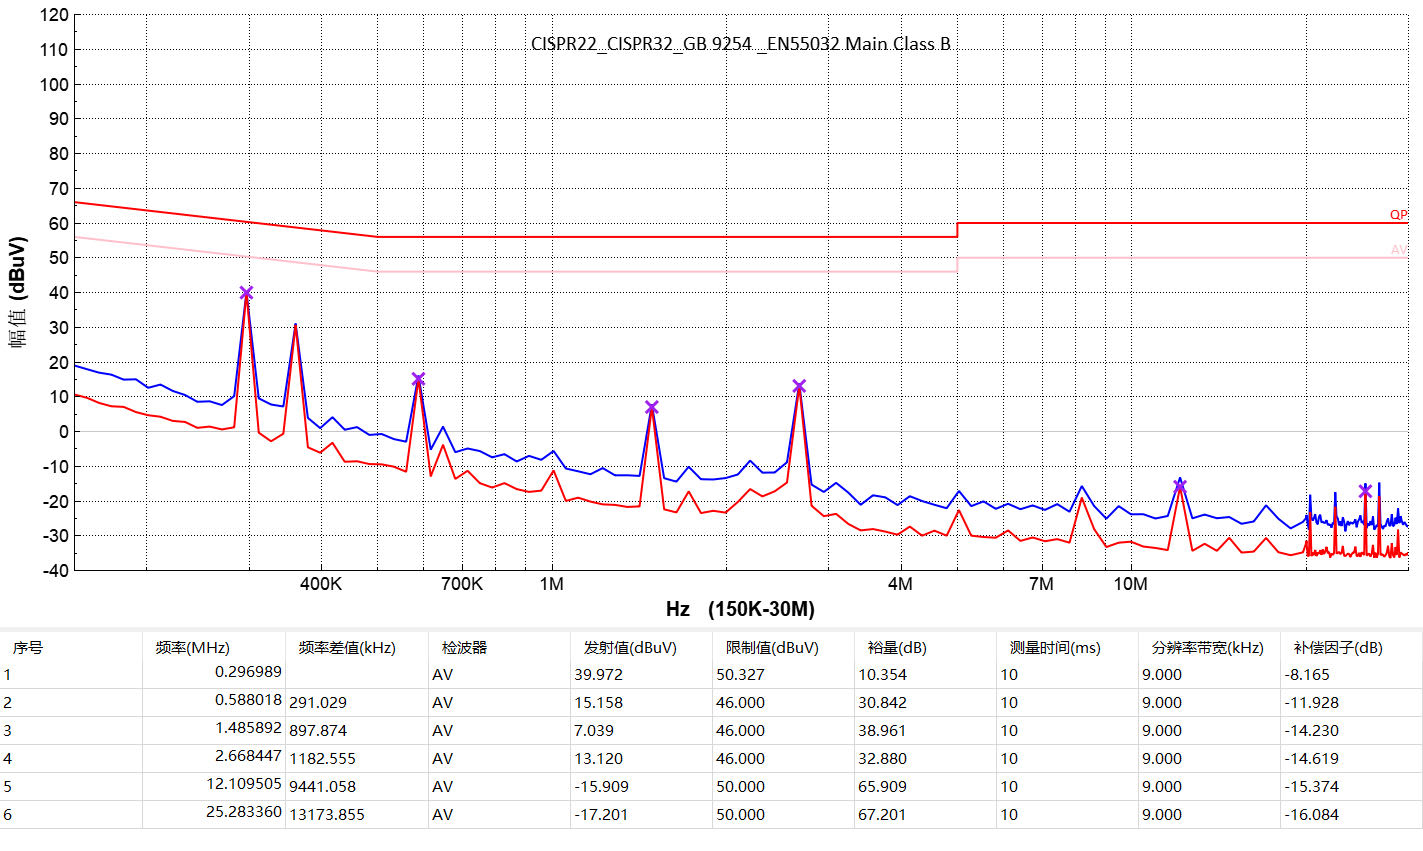Select the peak marker near 15 dBuV
1423x851 pixels.
(x=418, y=379)
